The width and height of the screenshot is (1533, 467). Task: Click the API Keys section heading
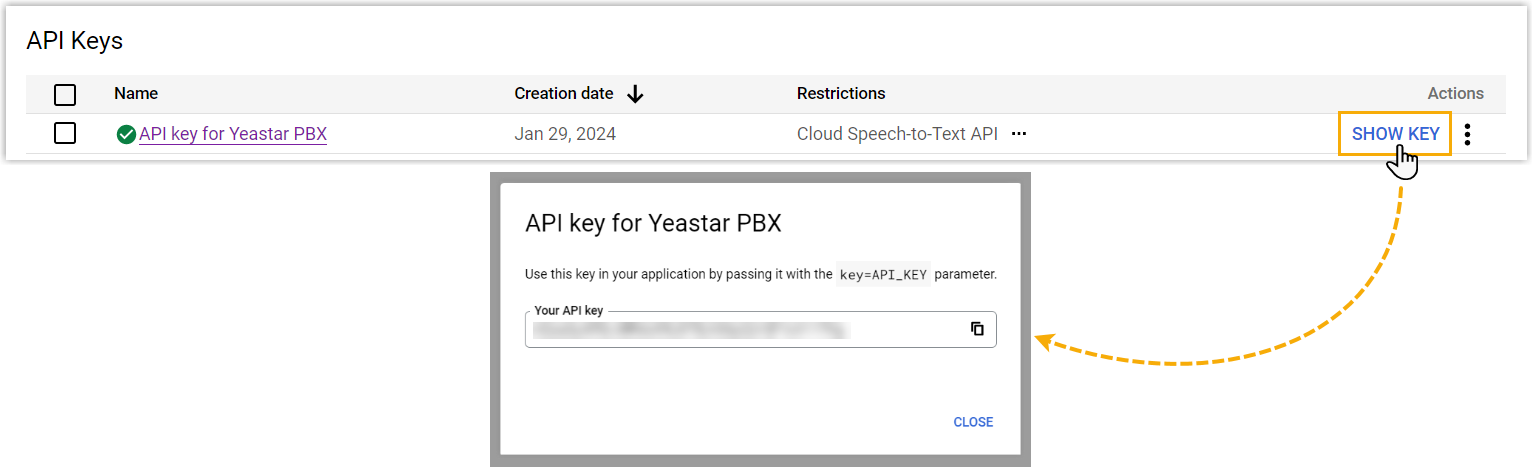click(x=74, y=41)
